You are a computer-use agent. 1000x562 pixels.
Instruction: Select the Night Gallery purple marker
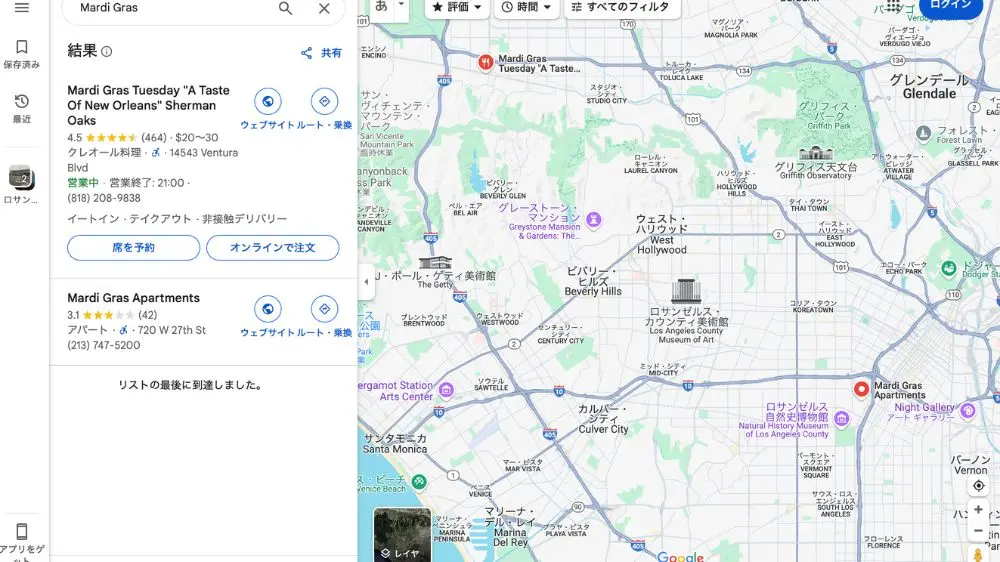tap(967, 410)
